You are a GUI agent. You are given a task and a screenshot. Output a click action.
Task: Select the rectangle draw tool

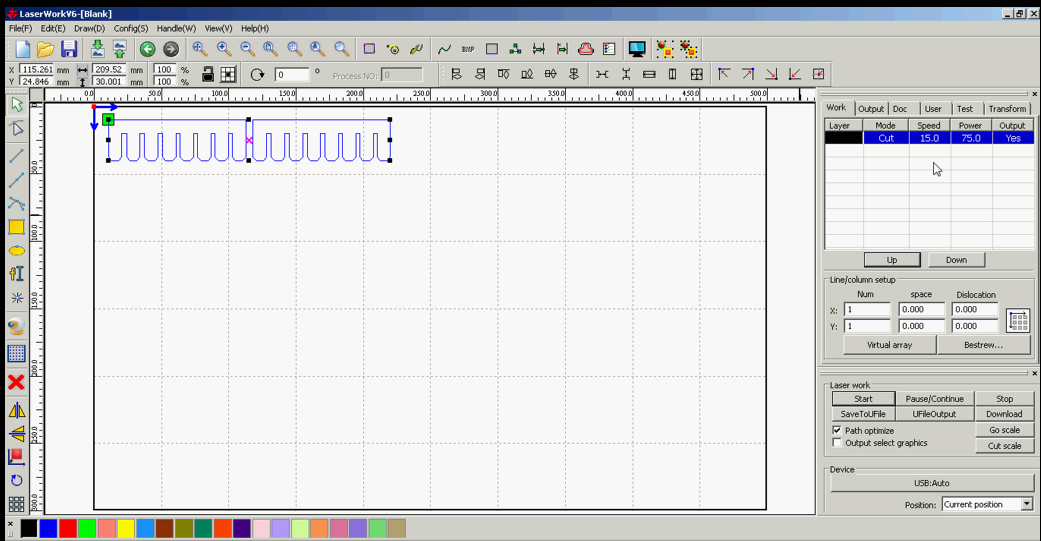click(17, 227)
